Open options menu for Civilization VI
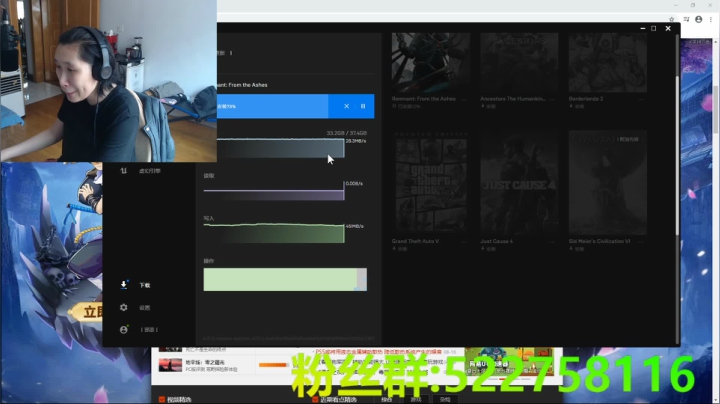The image size is (720, 404). pos(641,241)
